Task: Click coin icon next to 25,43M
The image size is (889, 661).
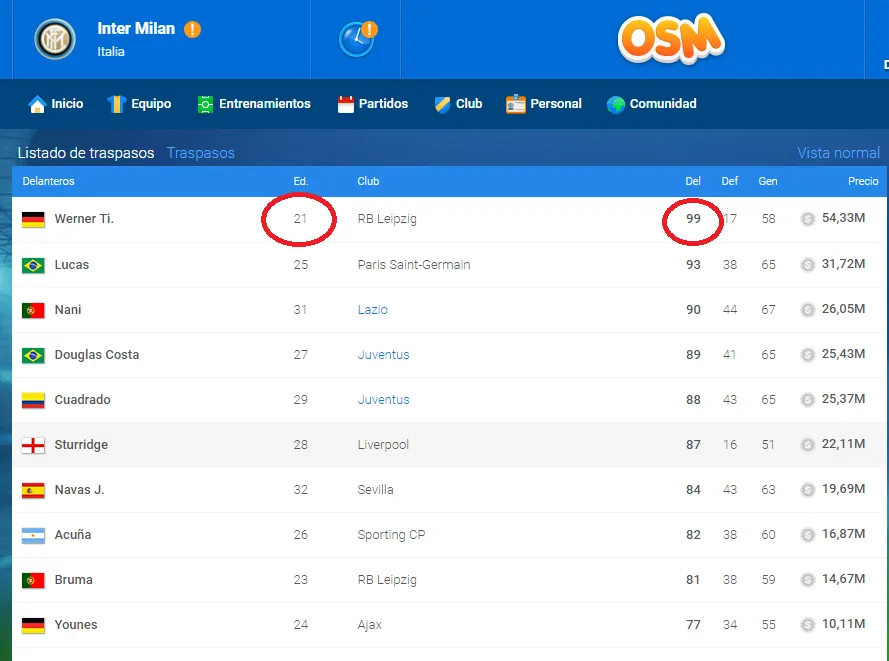Action: pyautogui.click(x=807, y=355)
